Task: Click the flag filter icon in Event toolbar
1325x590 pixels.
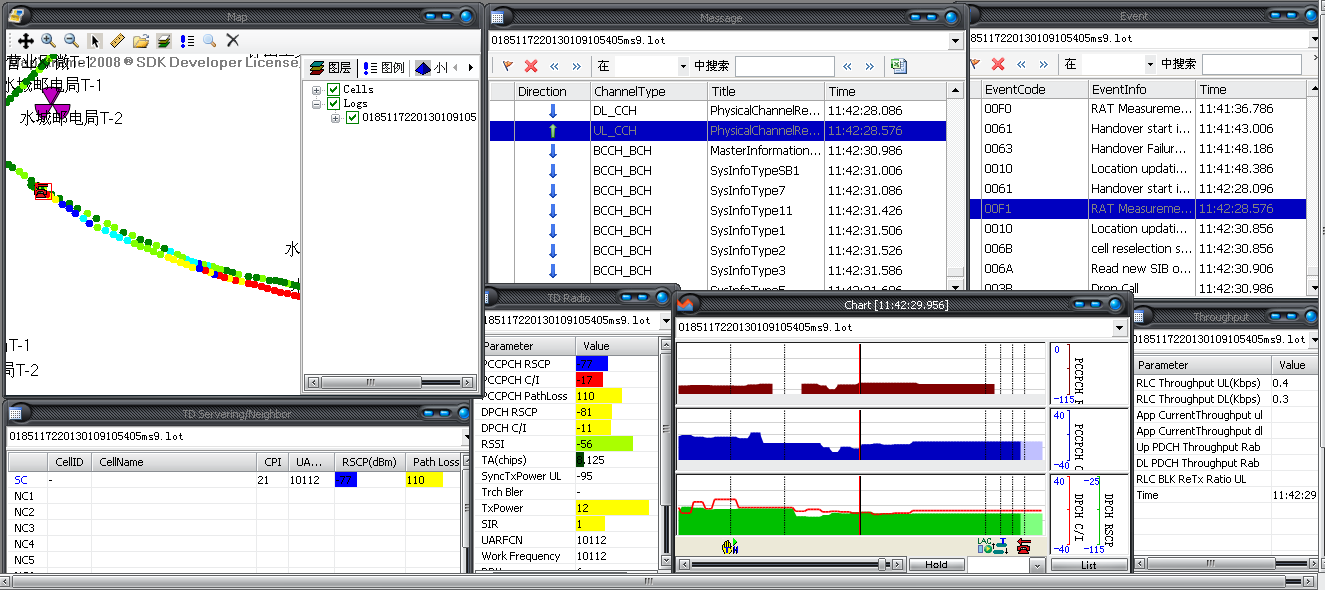Action: pos(975,64)
